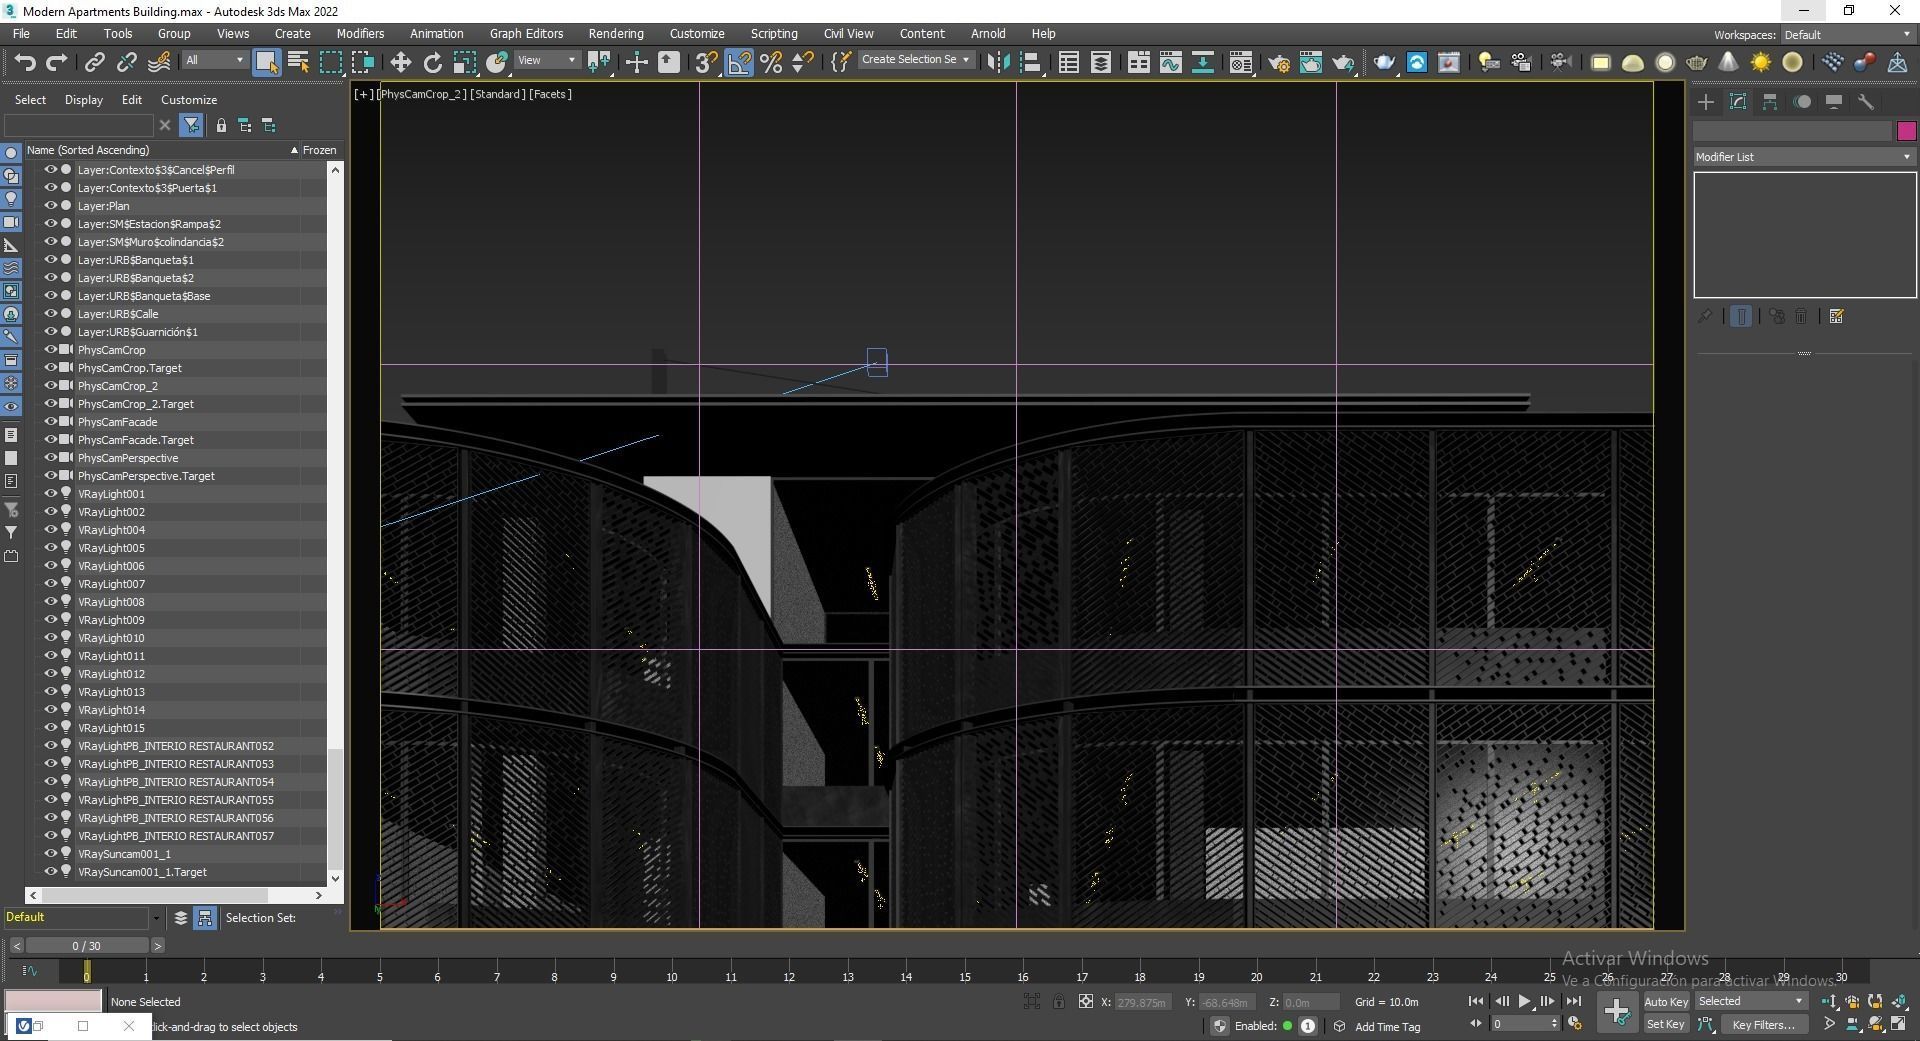Open the Material Editor icon
Image resolution: width=1920 pixels, height=1041 pixels.
tap(1241, 62)
